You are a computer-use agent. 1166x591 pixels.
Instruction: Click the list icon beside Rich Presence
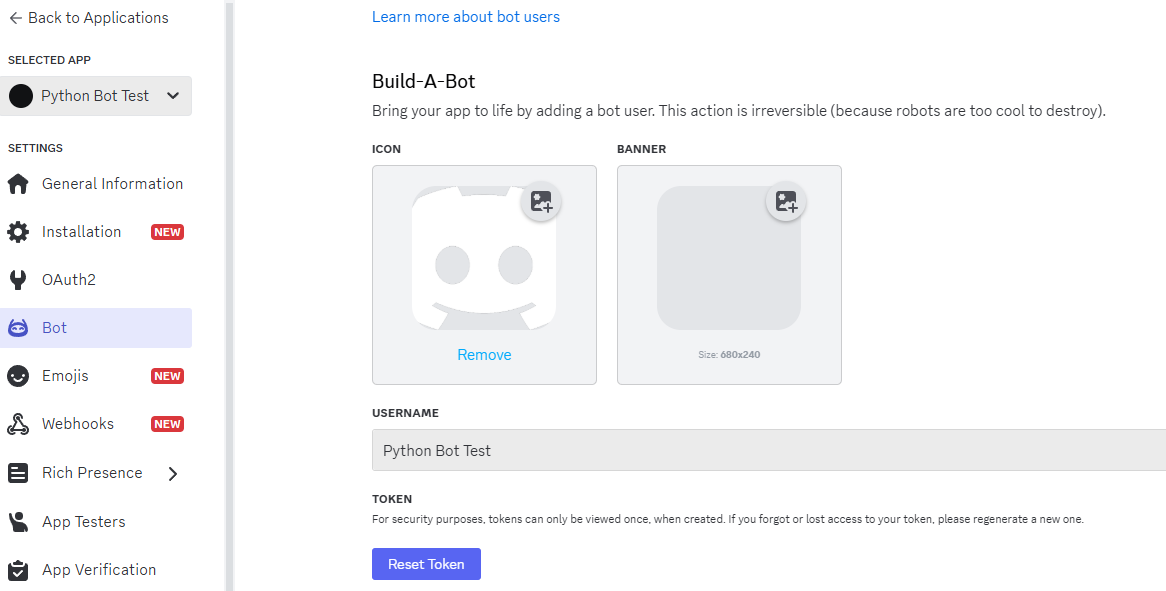pos(18,473)
